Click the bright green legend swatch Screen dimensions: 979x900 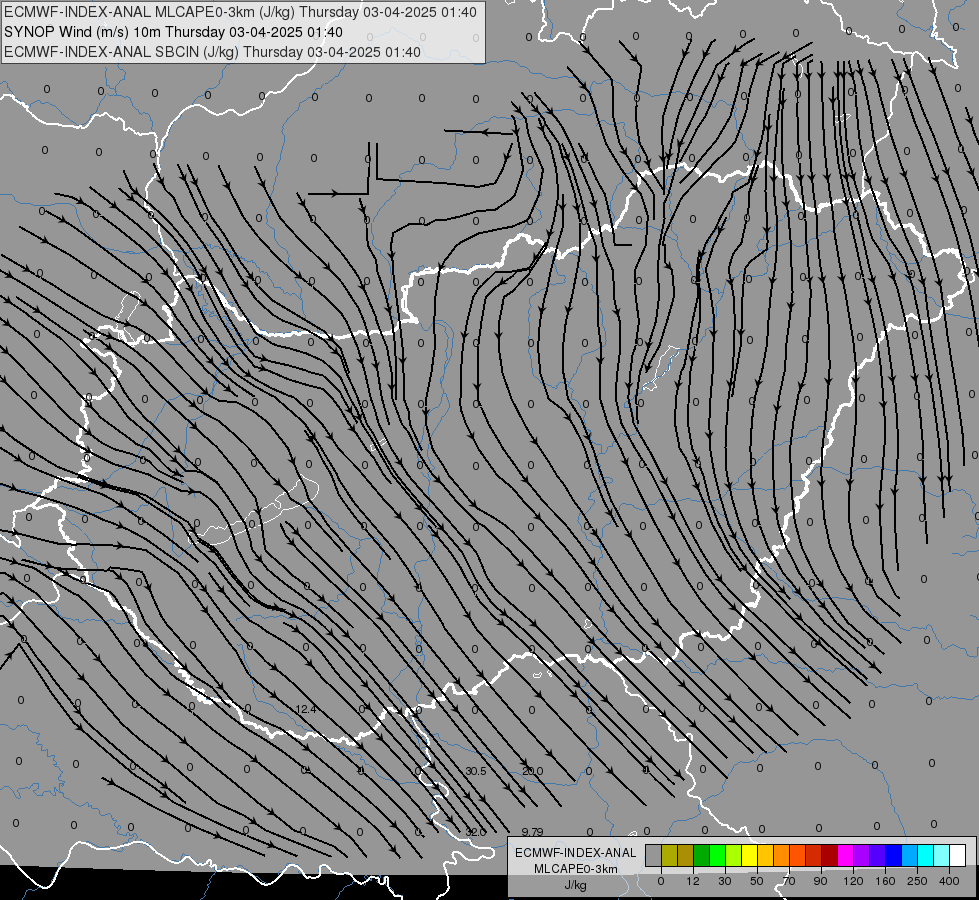click(717, 855)
